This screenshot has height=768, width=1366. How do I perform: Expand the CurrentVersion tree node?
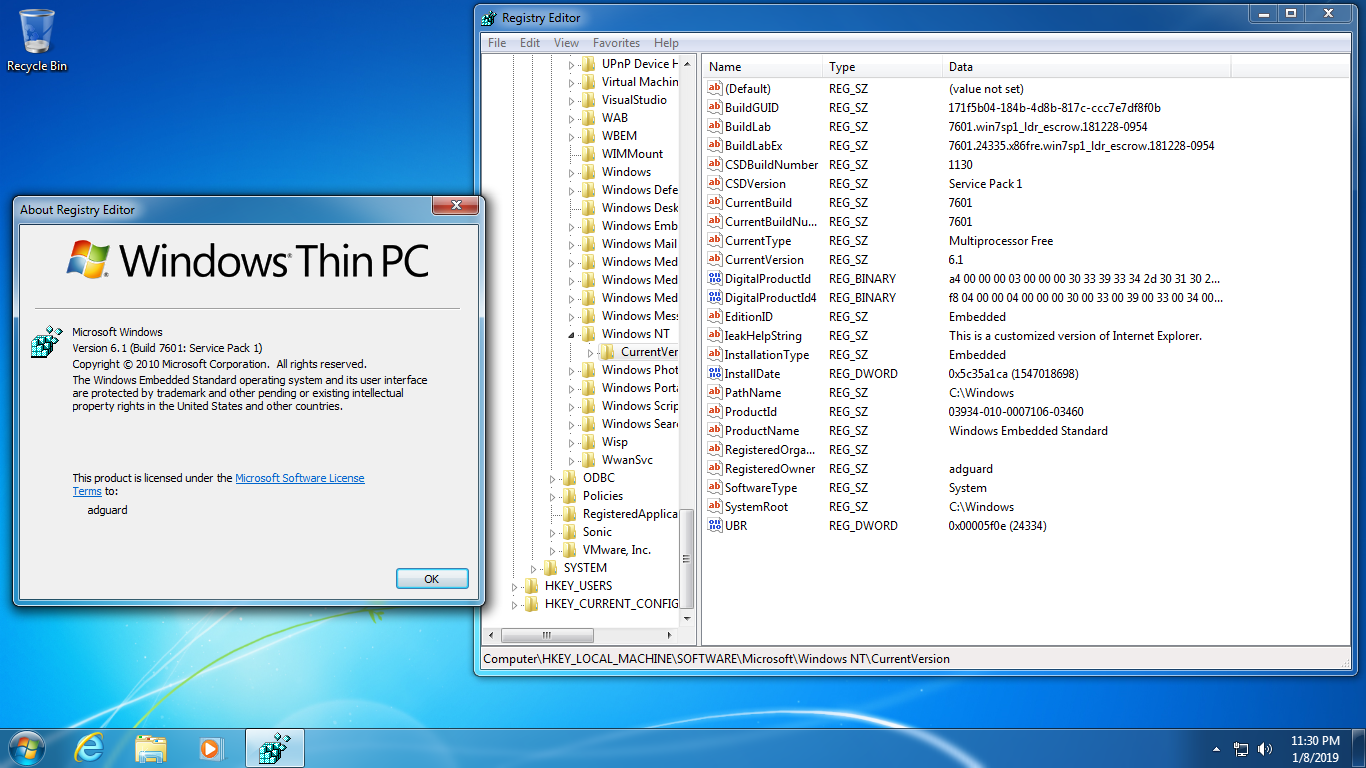(592, 352)
